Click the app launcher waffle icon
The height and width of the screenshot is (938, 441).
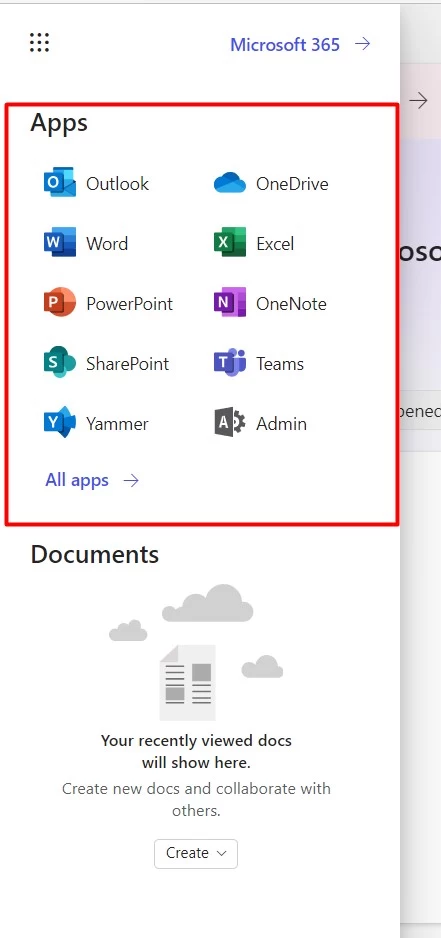tap(39, 42)
